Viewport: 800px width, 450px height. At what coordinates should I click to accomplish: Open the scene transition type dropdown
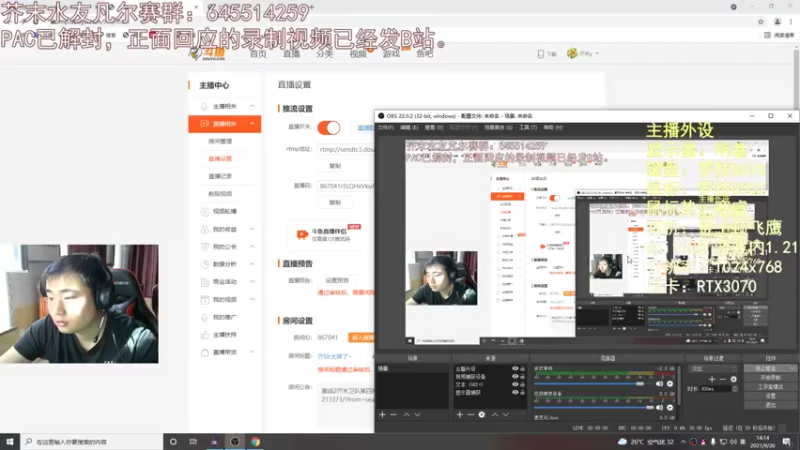click(713, 368)
